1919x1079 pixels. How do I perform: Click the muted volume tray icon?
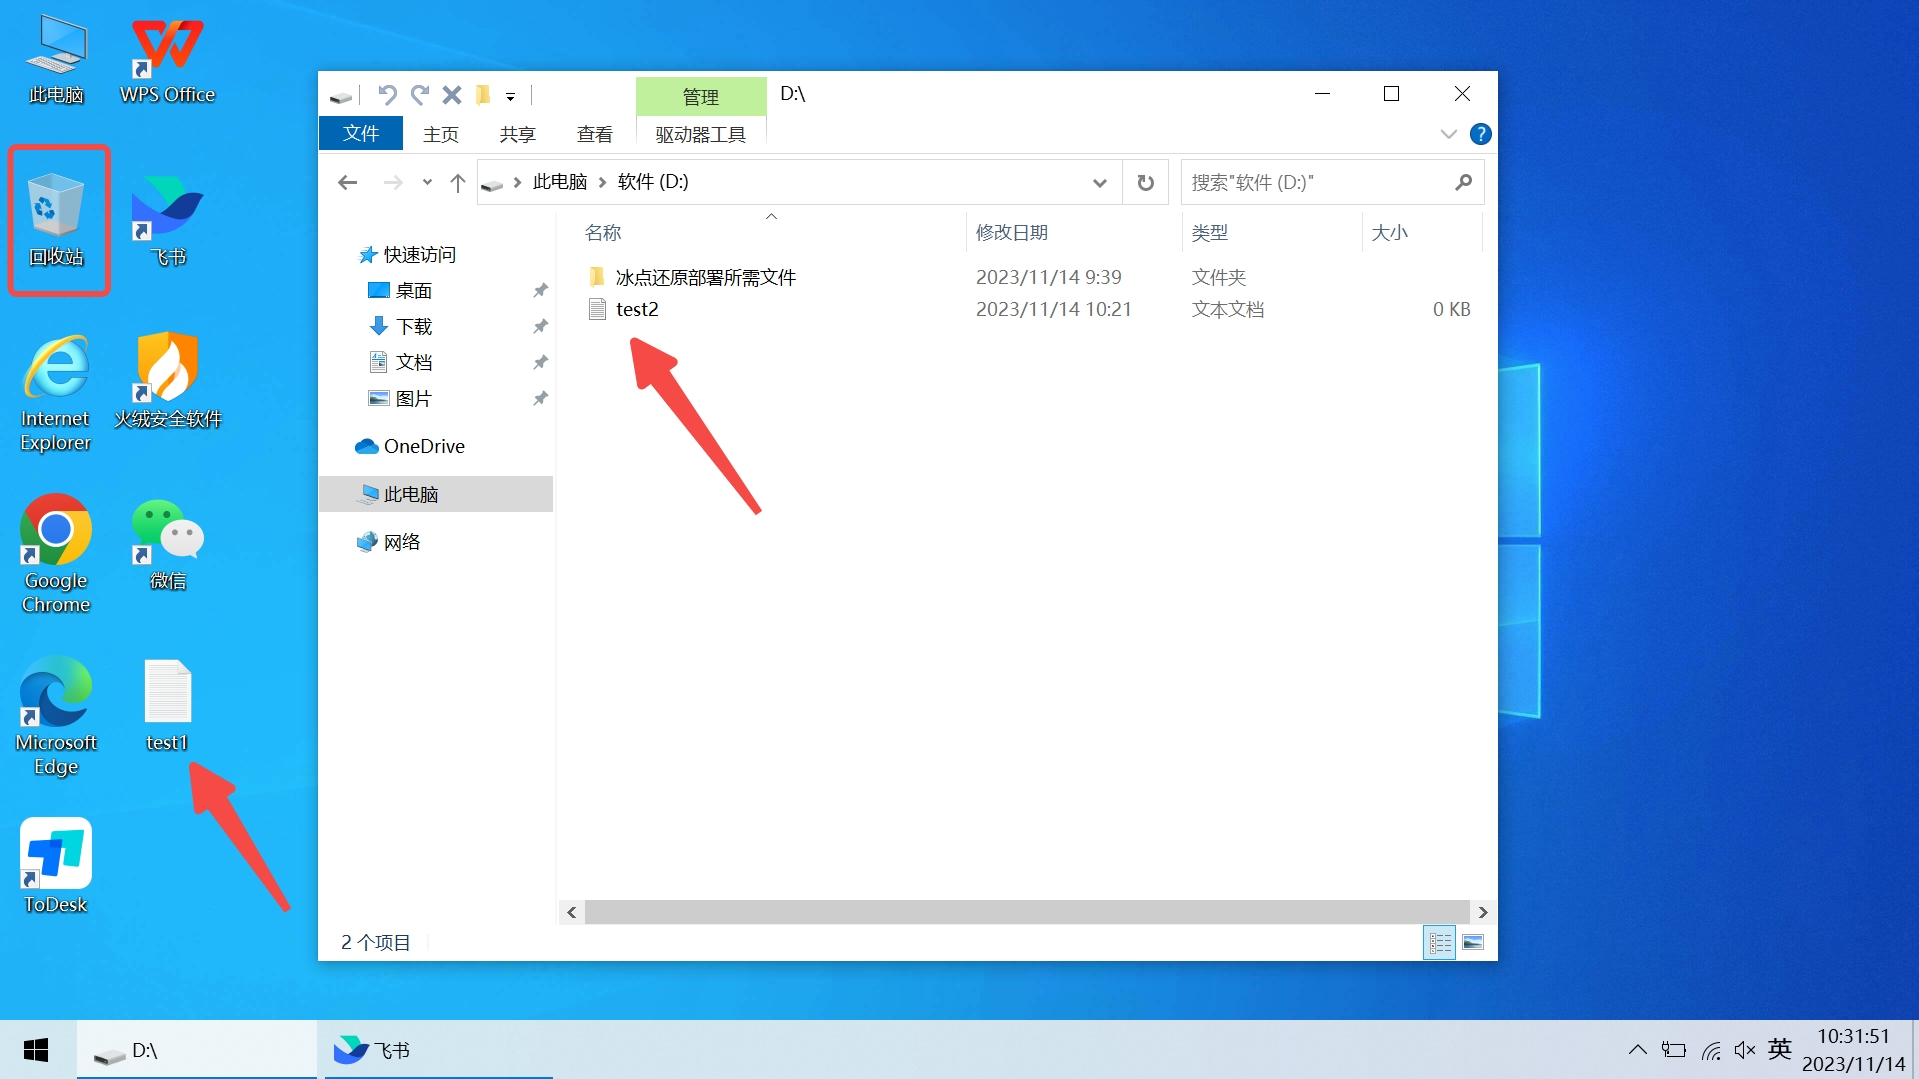1745,1050
